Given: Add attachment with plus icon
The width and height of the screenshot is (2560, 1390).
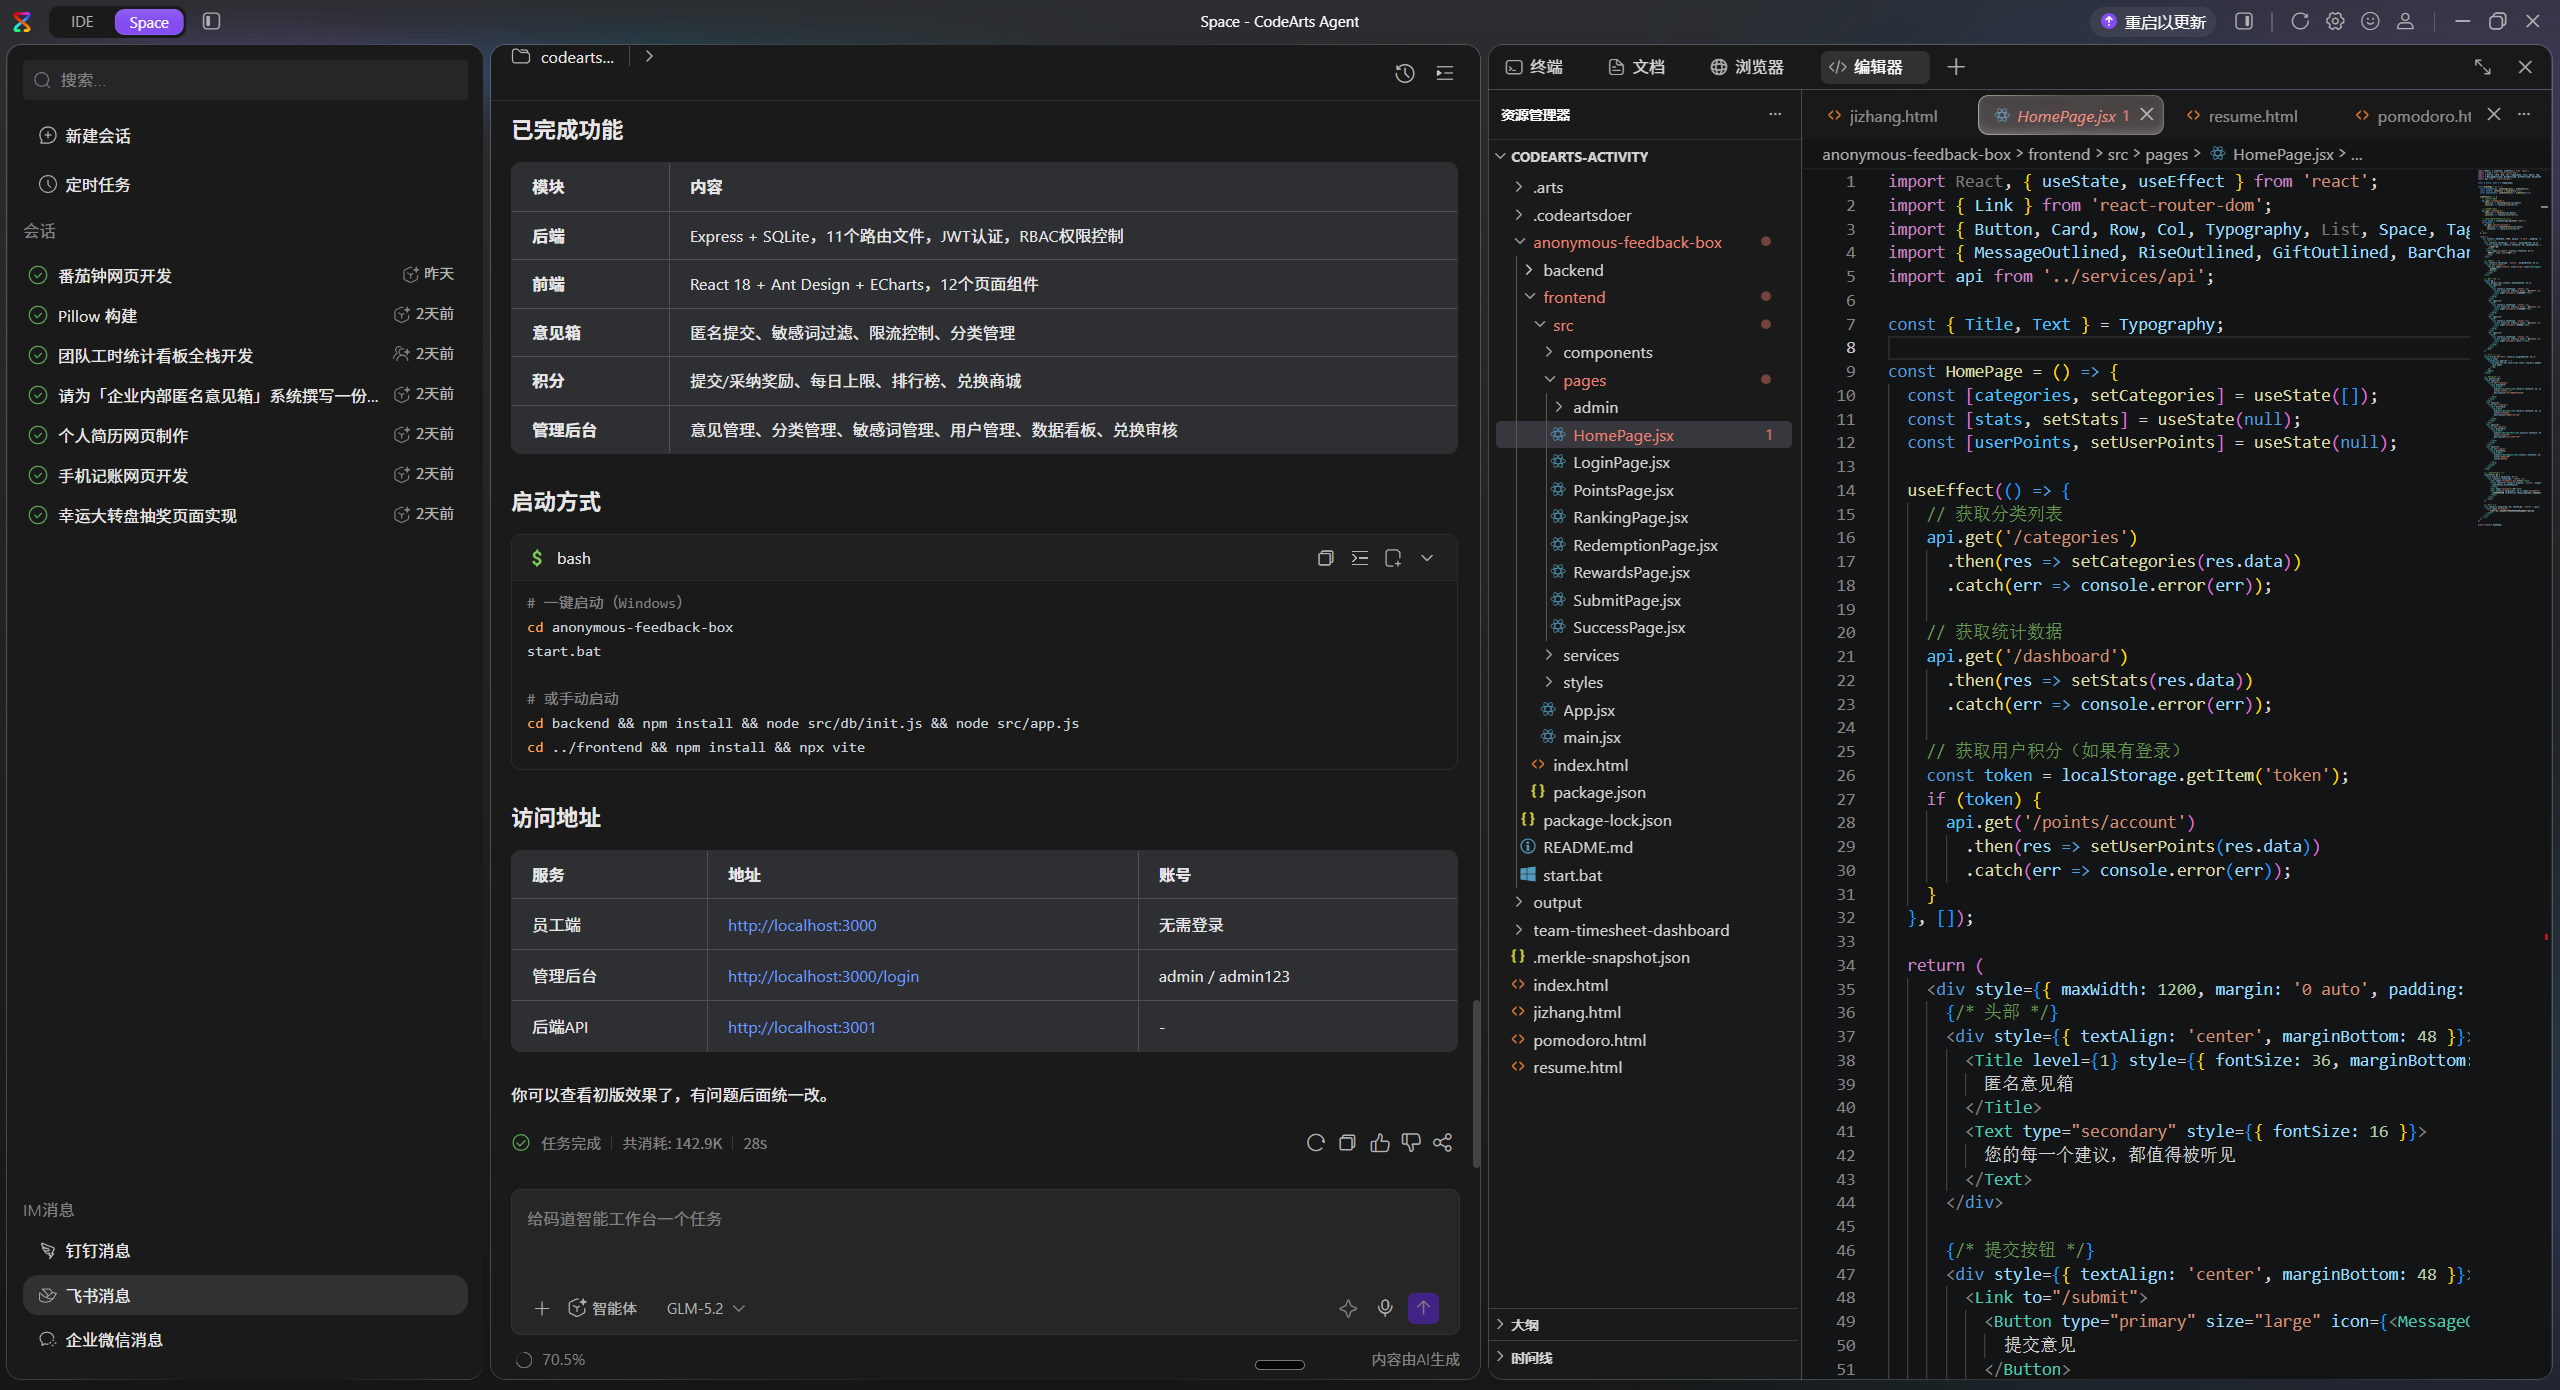Looking at the screenshot, I should [x=542, y=1308].
